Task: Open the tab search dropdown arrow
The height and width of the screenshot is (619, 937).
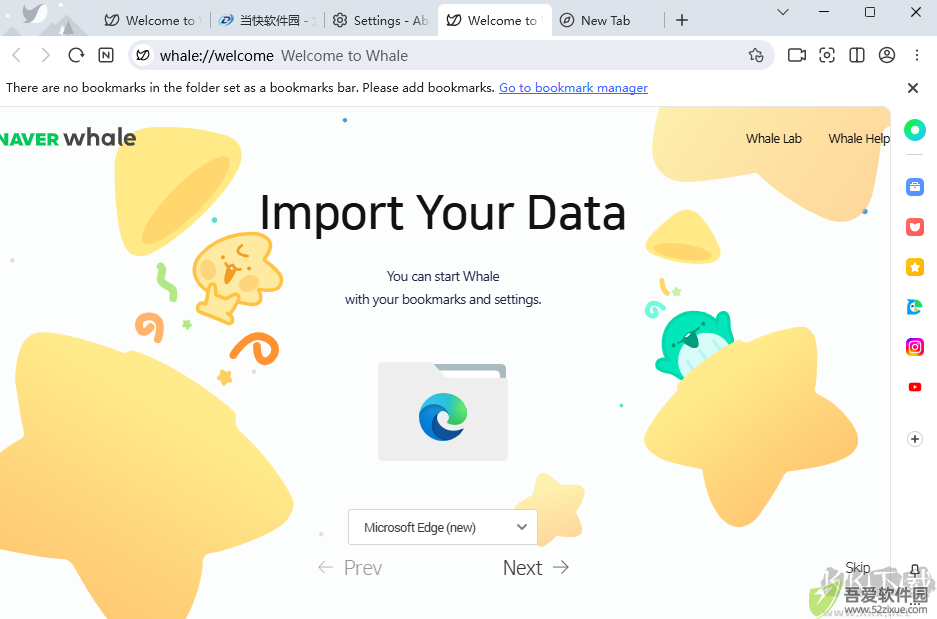Action: tap(782, 13)
